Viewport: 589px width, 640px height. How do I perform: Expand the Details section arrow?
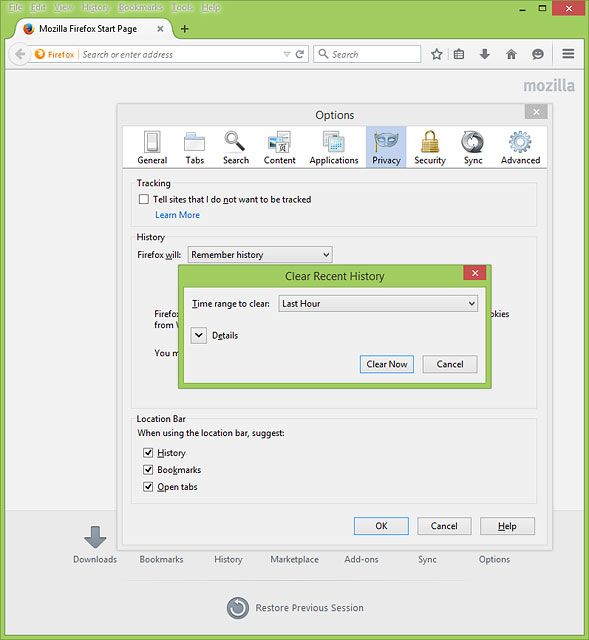click(199, 336)
